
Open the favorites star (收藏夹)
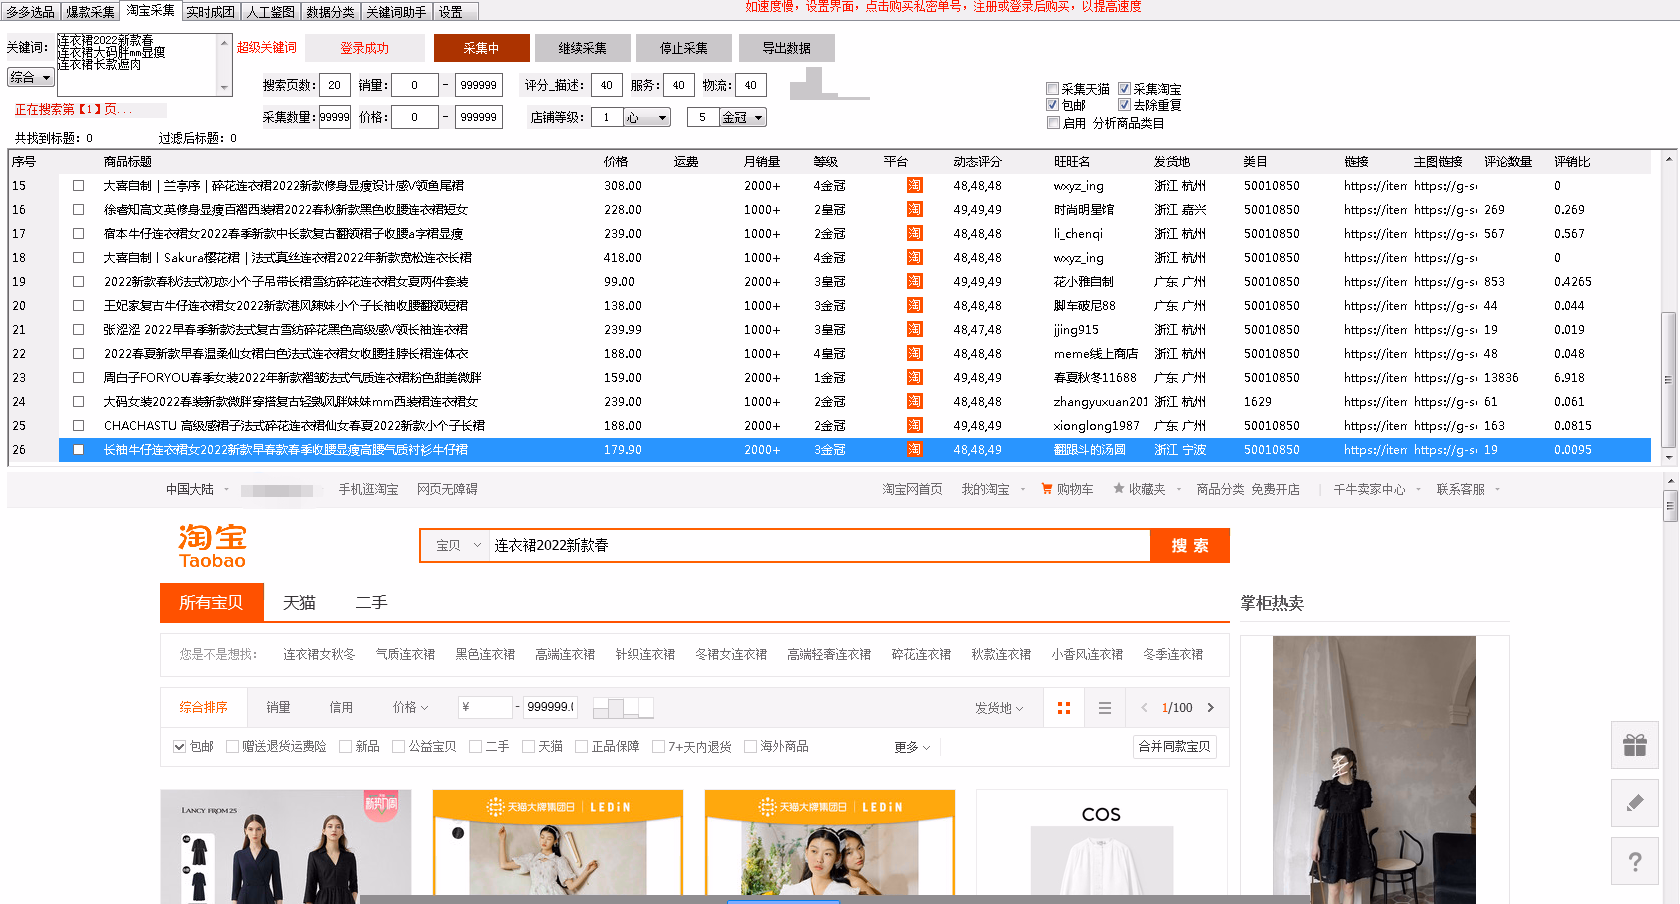[1139, 489]
